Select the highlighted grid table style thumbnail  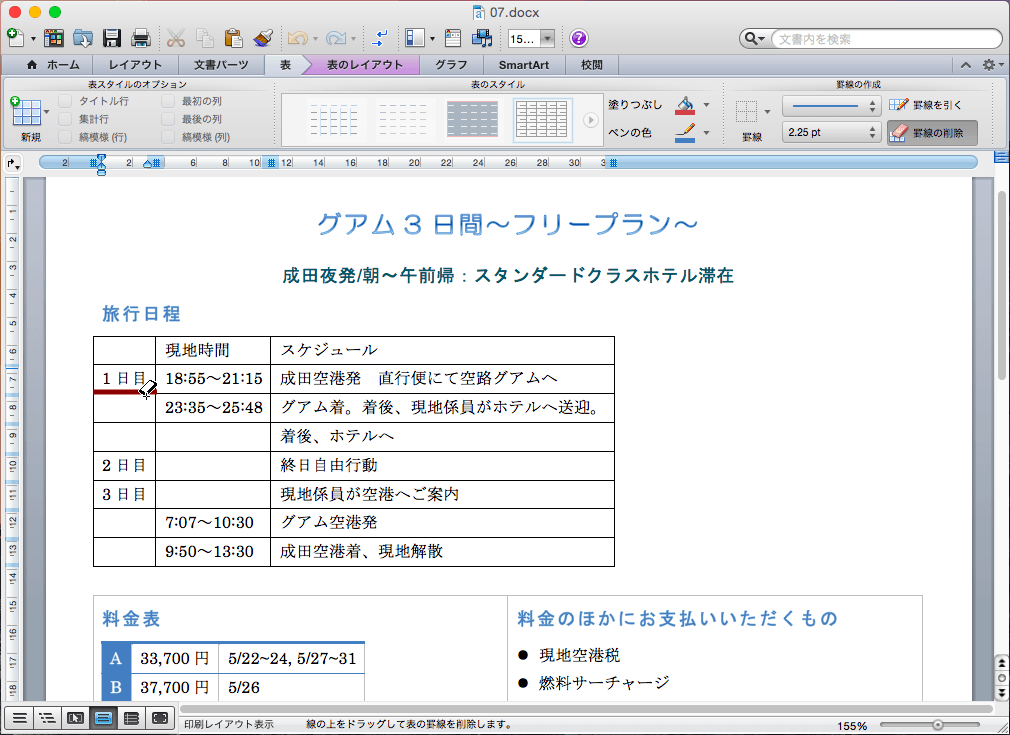pos(542,120)
